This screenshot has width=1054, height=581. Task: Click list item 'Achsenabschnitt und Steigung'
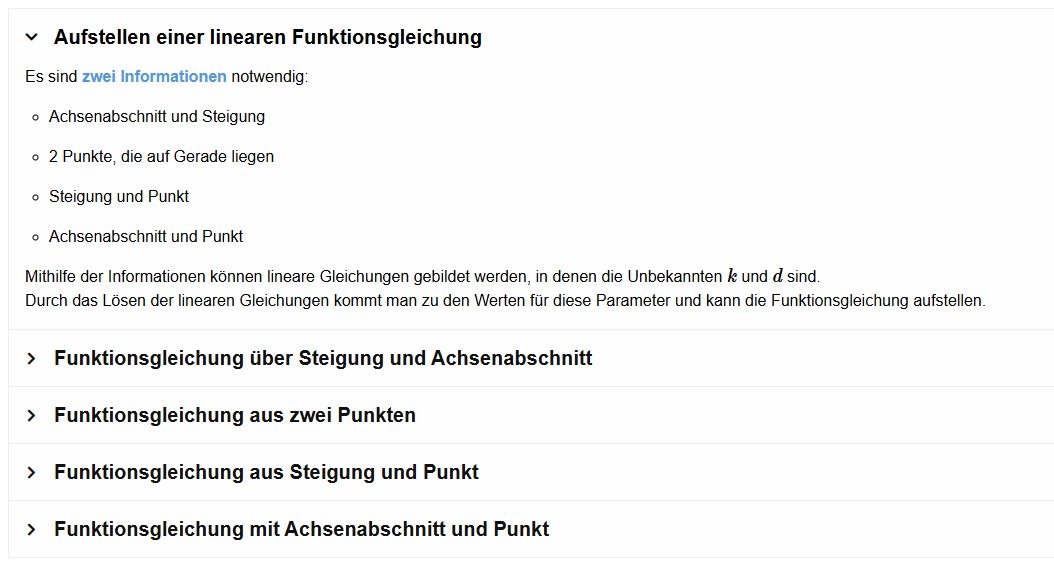(157, 116)
